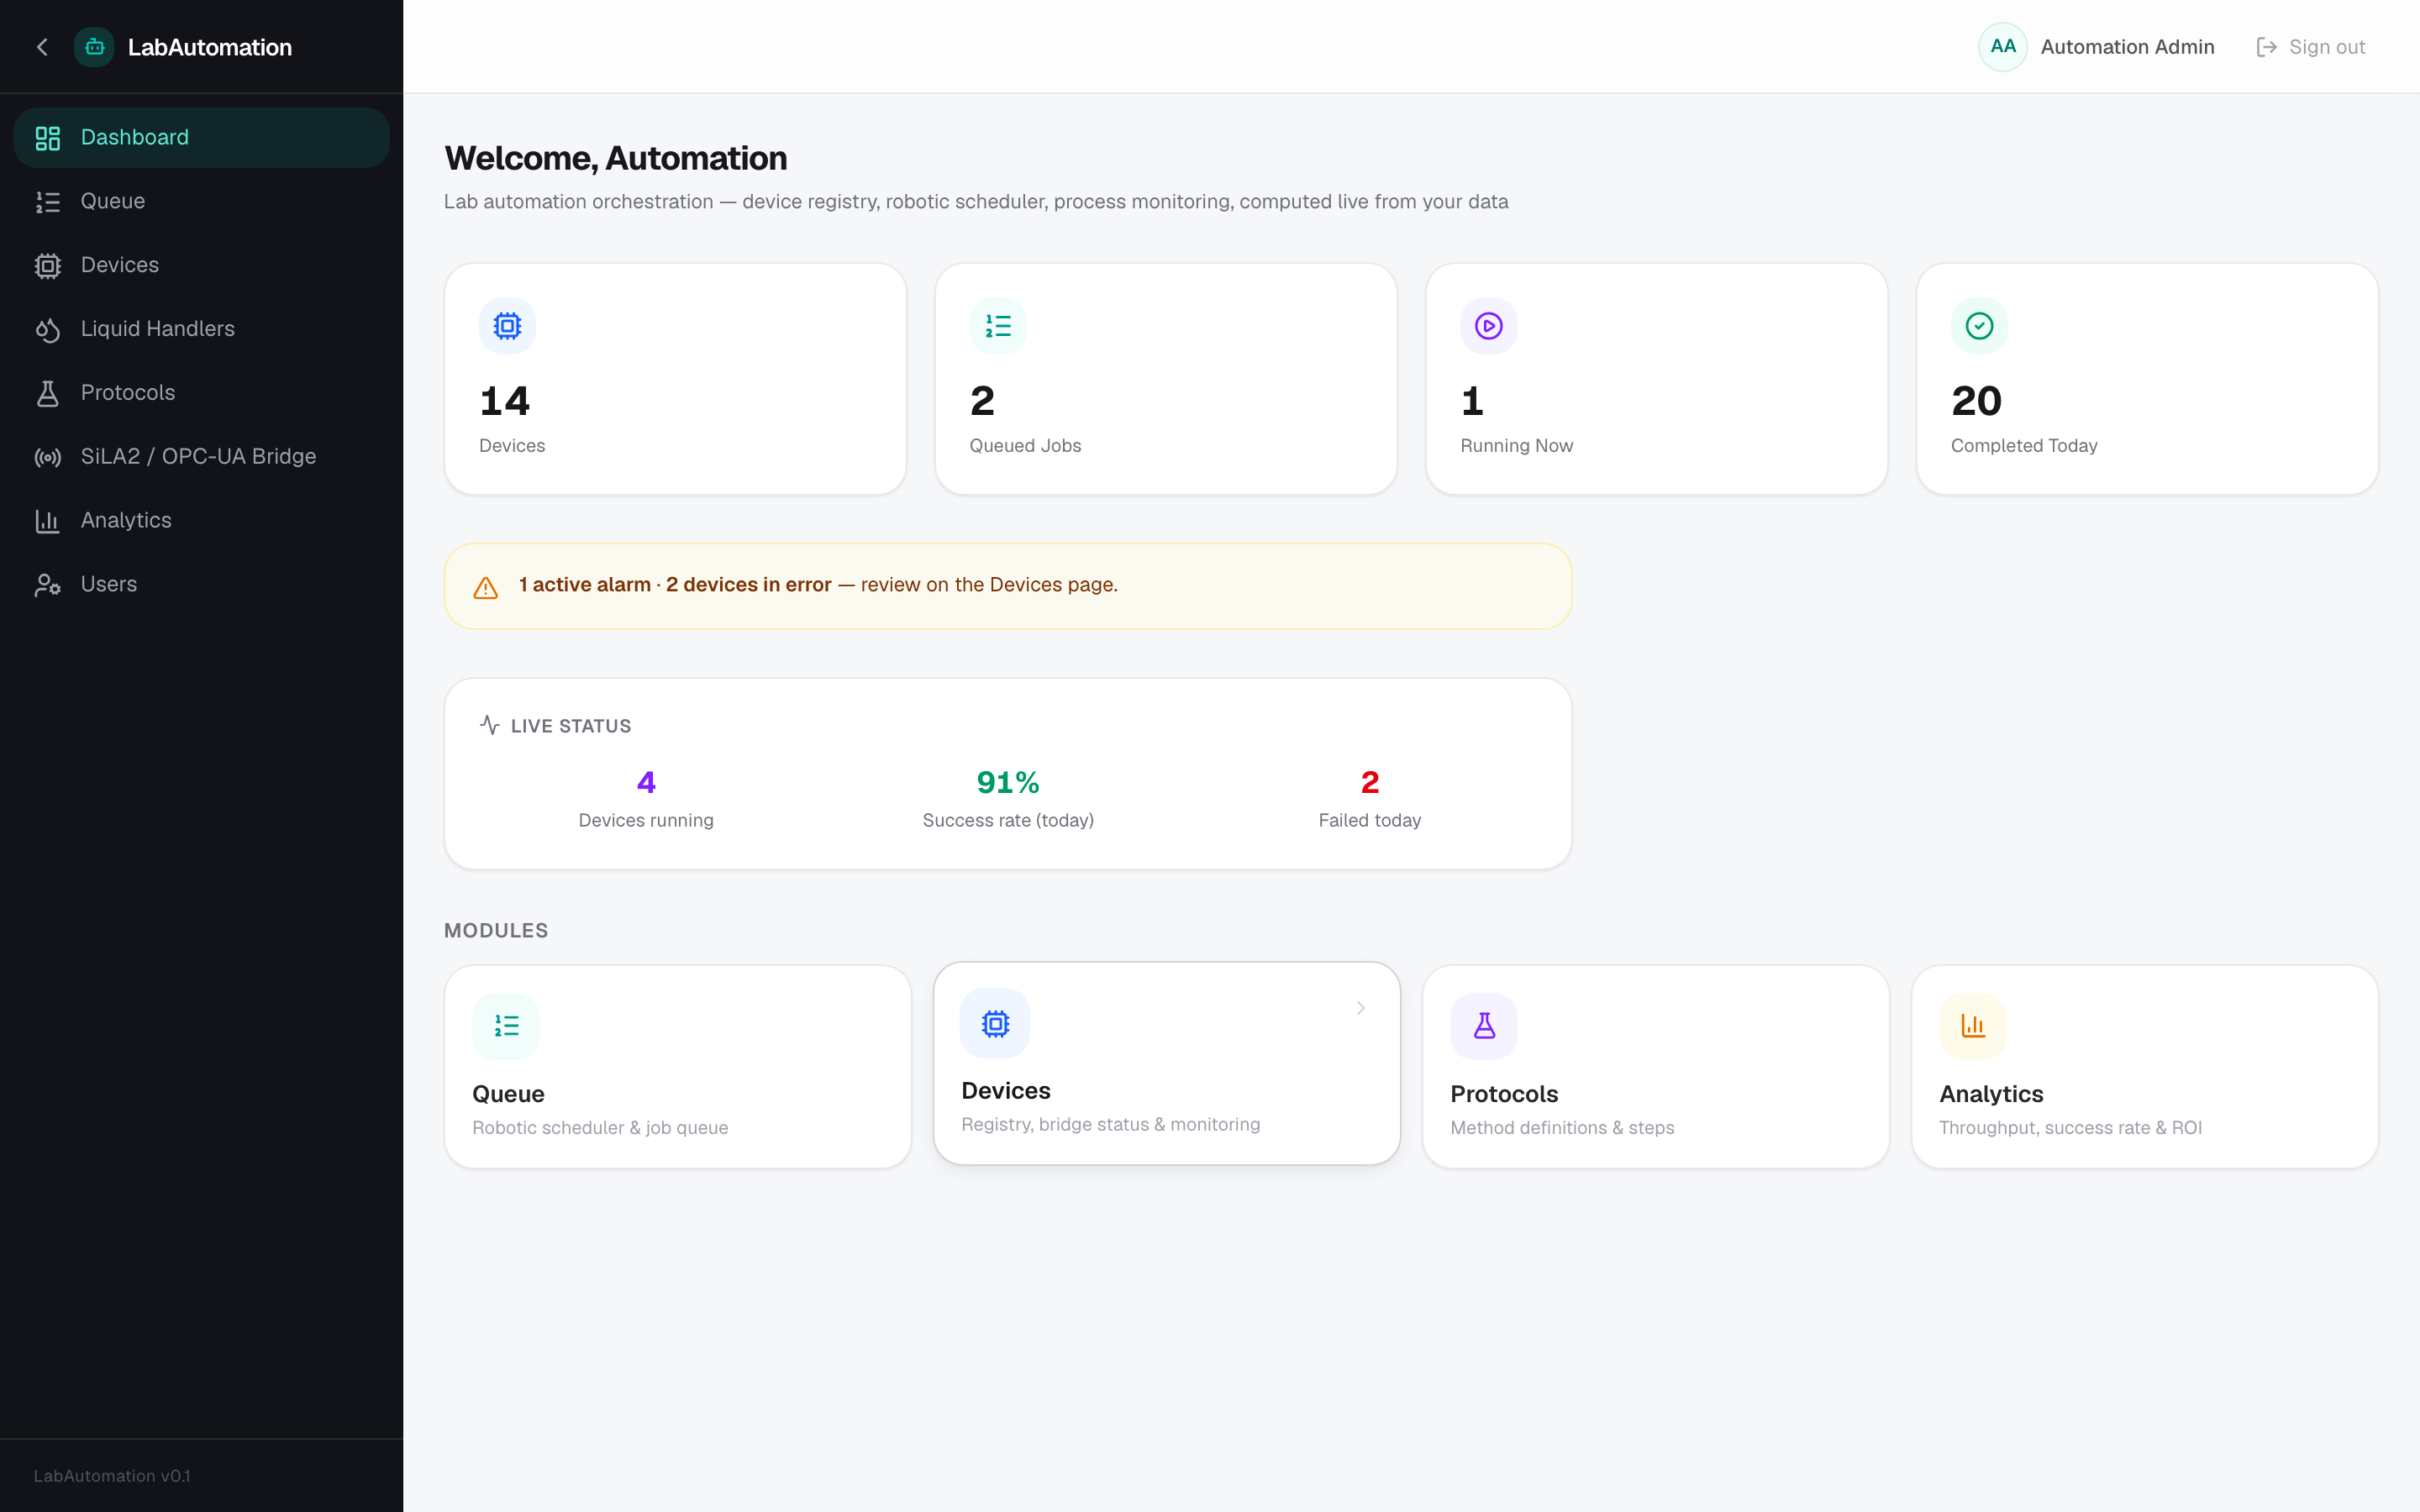The width and height of the screenshot is (2420, 1512).
Task: Click the Protocols module flask icon
Action: (1484, 1026)
